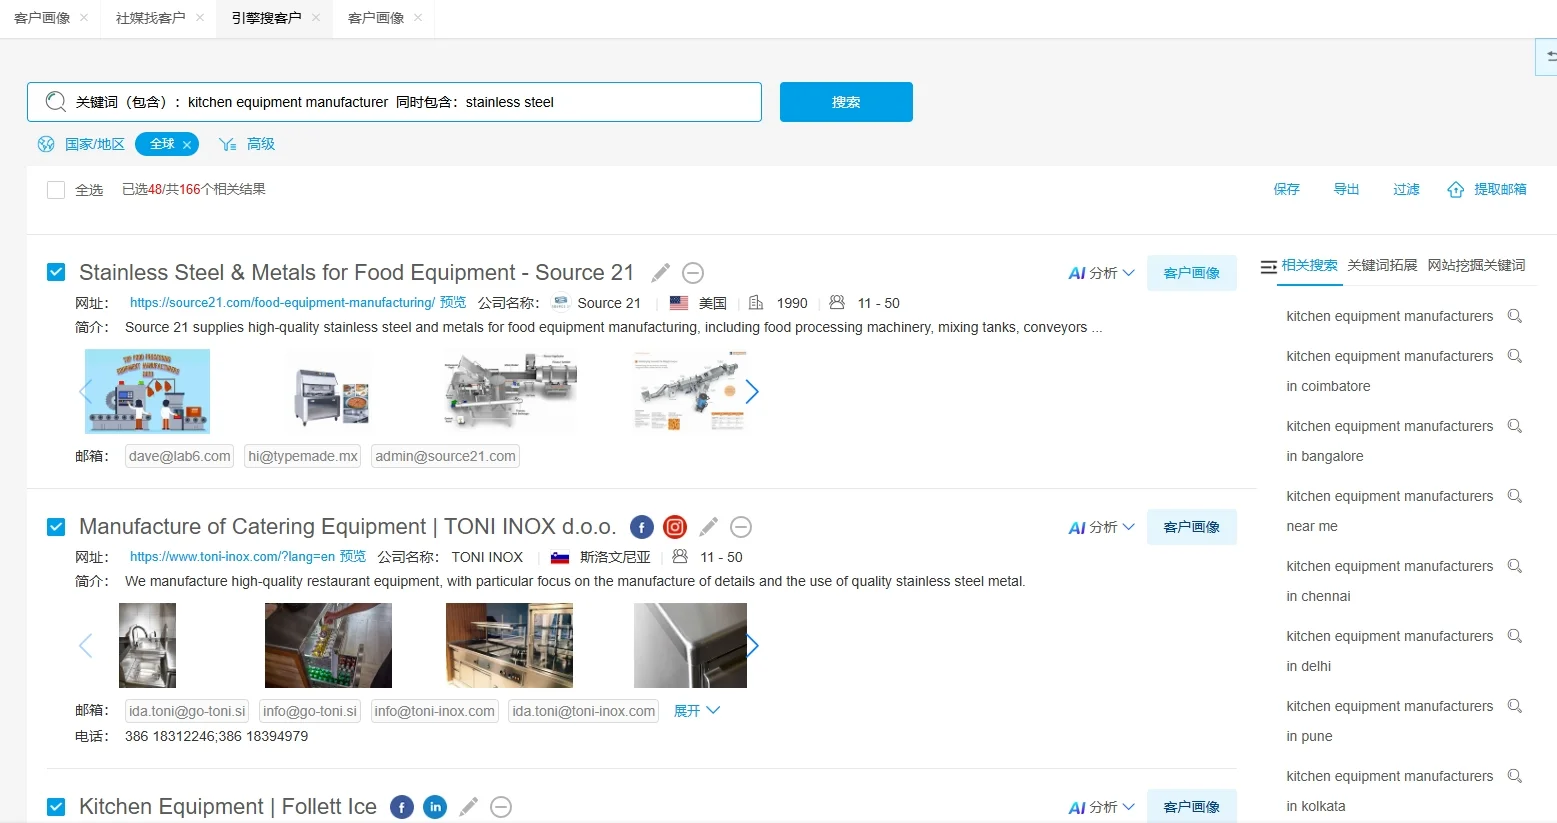Open 客户画像 for TONI INOX result
This screenshot has height=823, width=1557.
click(x=1192, y=527)
